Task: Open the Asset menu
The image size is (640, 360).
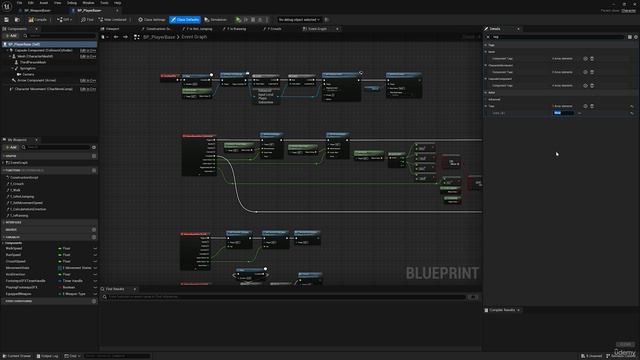Action: (x=44, y=3)
